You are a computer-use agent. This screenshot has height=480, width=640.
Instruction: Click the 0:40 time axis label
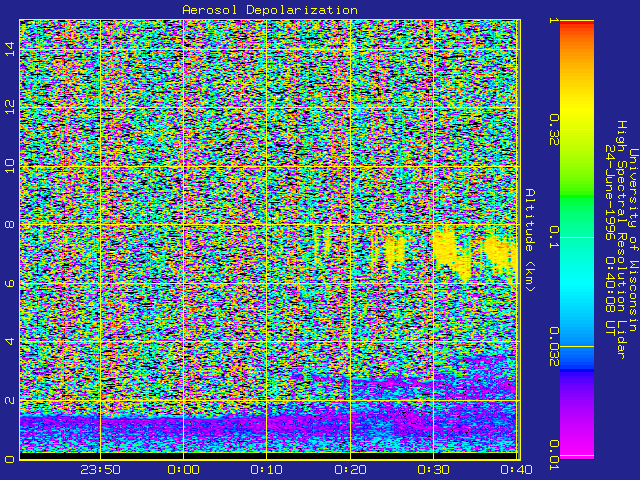pyautogui.click(x=516, y=470)
